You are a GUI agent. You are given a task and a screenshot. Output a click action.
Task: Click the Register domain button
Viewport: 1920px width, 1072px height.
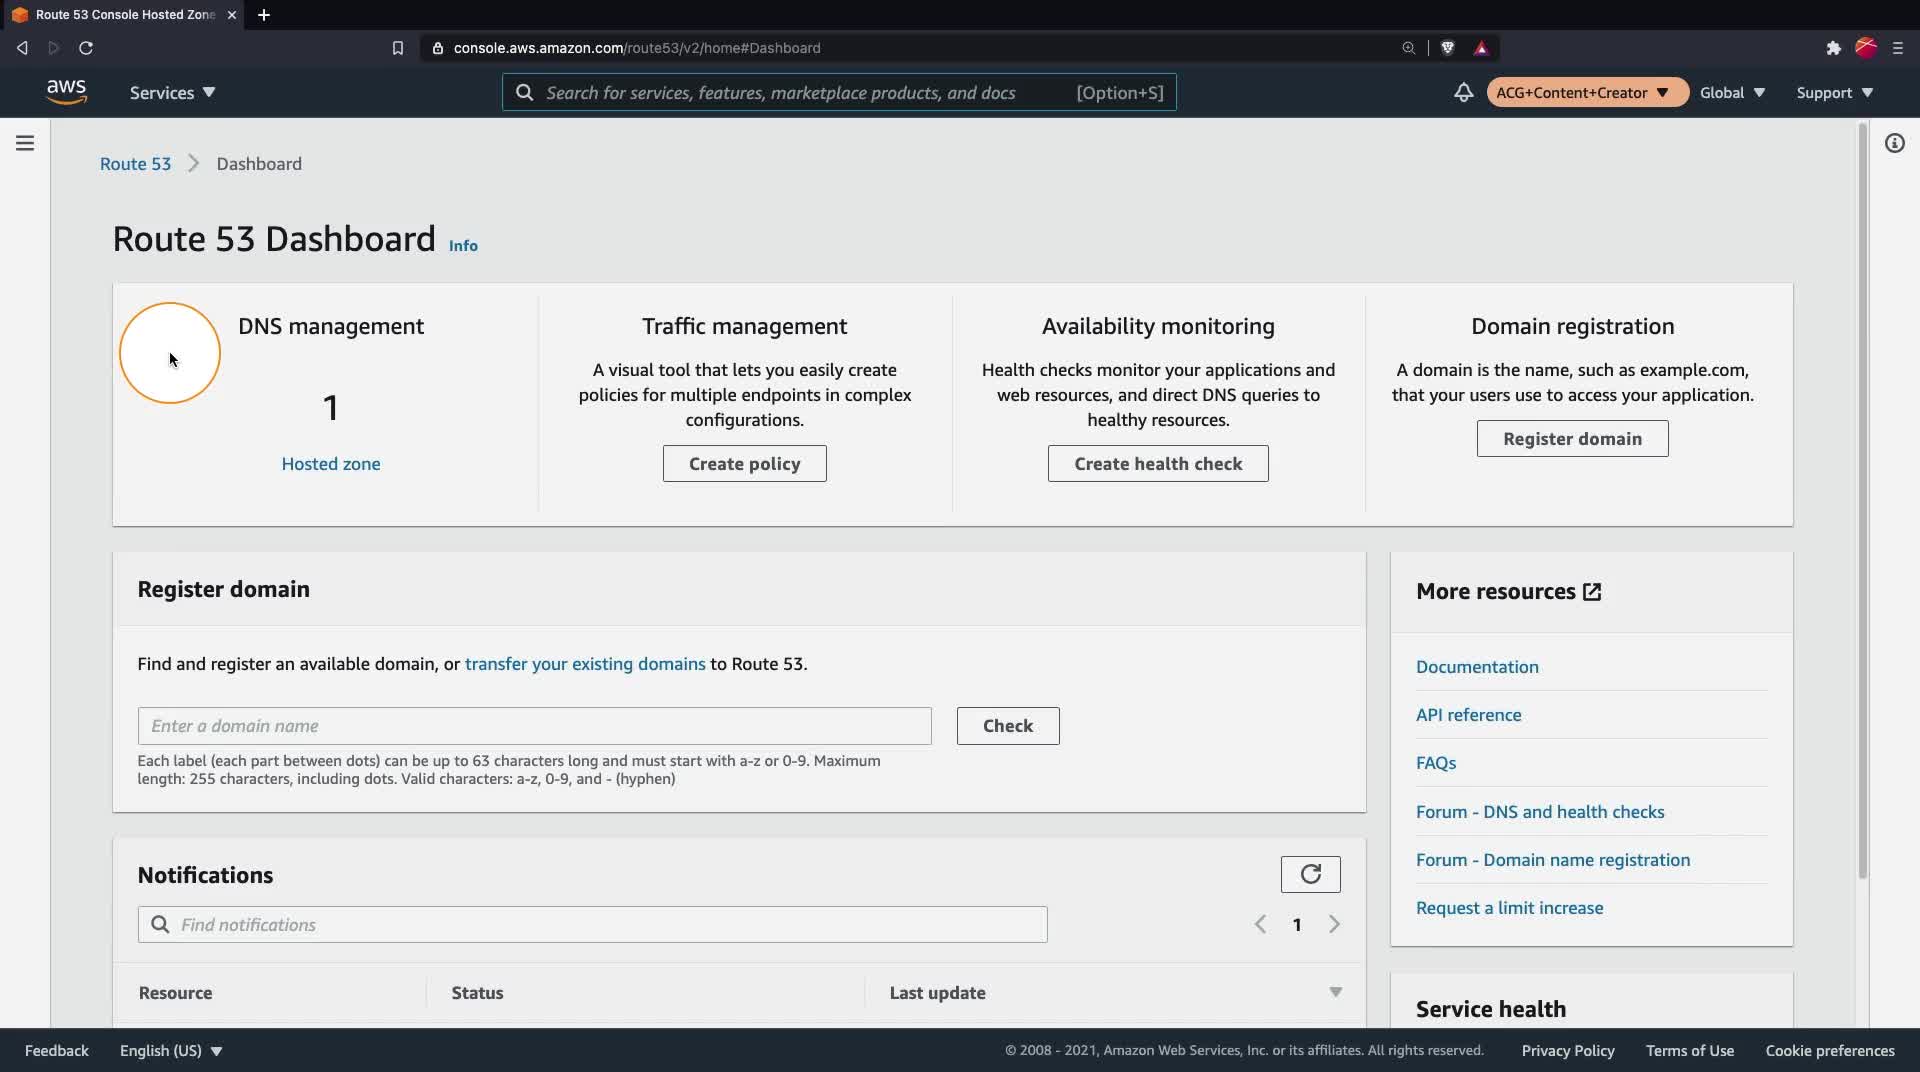point(1572,439)
